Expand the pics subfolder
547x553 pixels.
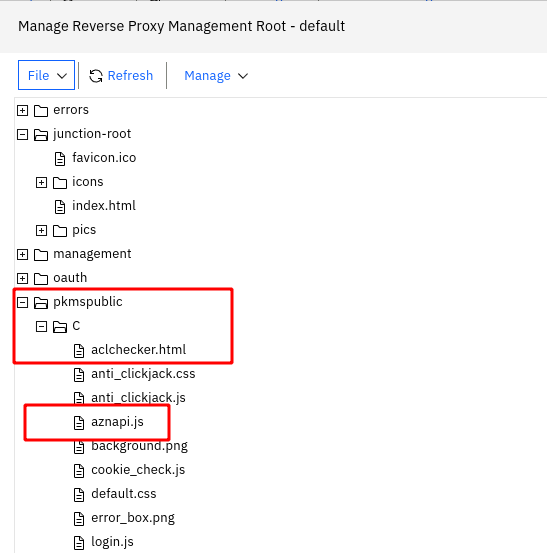pyautogui.click(x=42, y=230)
